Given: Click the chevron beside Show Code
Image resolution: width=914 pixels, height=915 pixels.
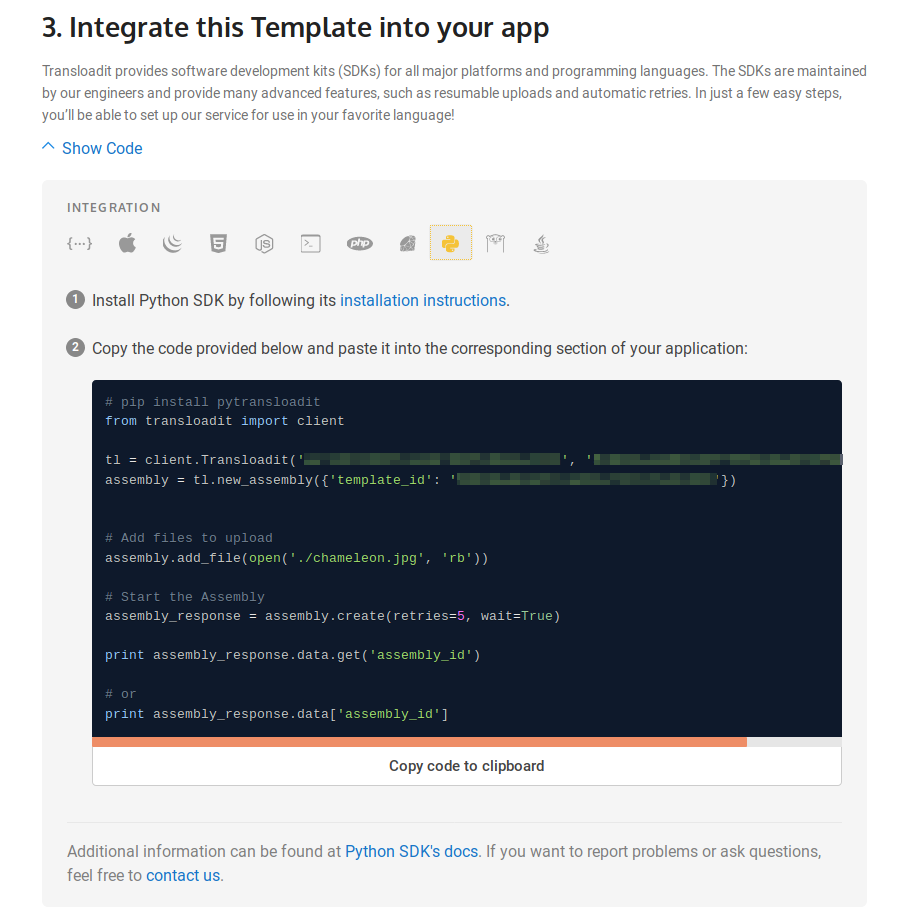Looking at the screenshot, I should point(48,147).
